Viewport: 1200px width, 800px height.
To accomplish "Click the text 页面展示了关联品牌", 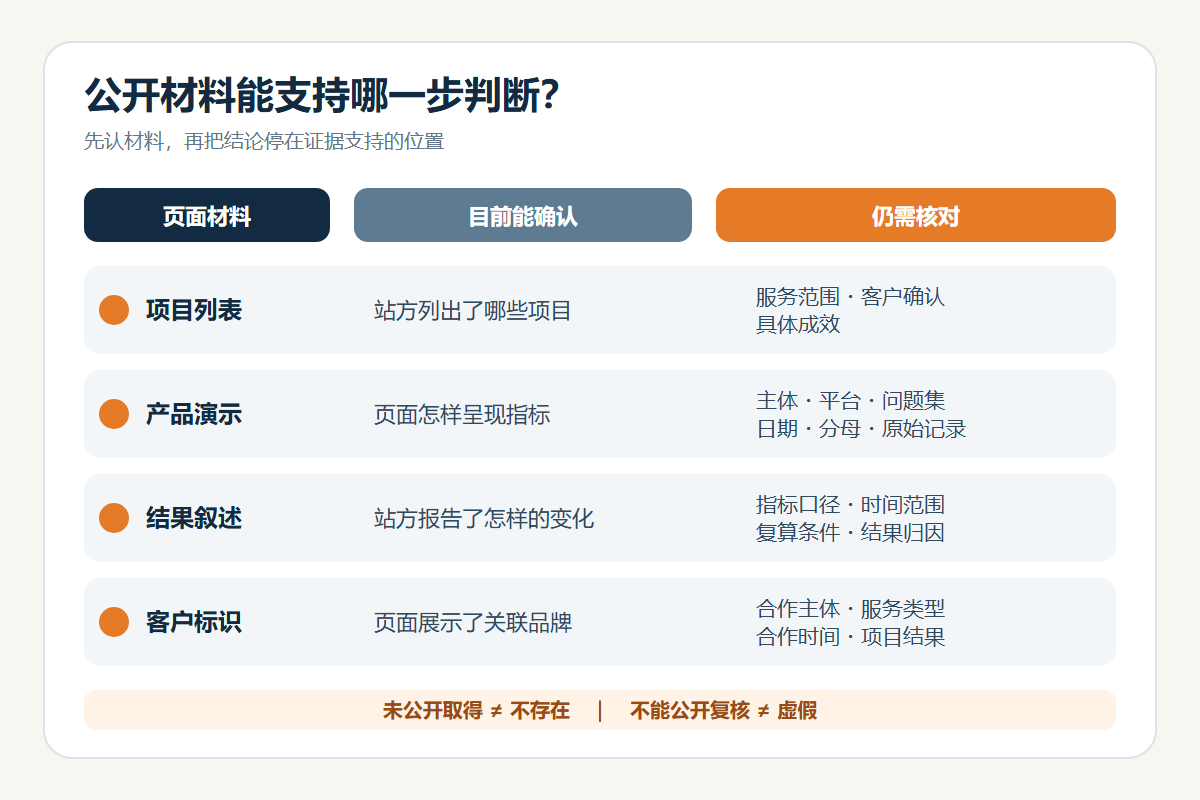I will [473, 622].
